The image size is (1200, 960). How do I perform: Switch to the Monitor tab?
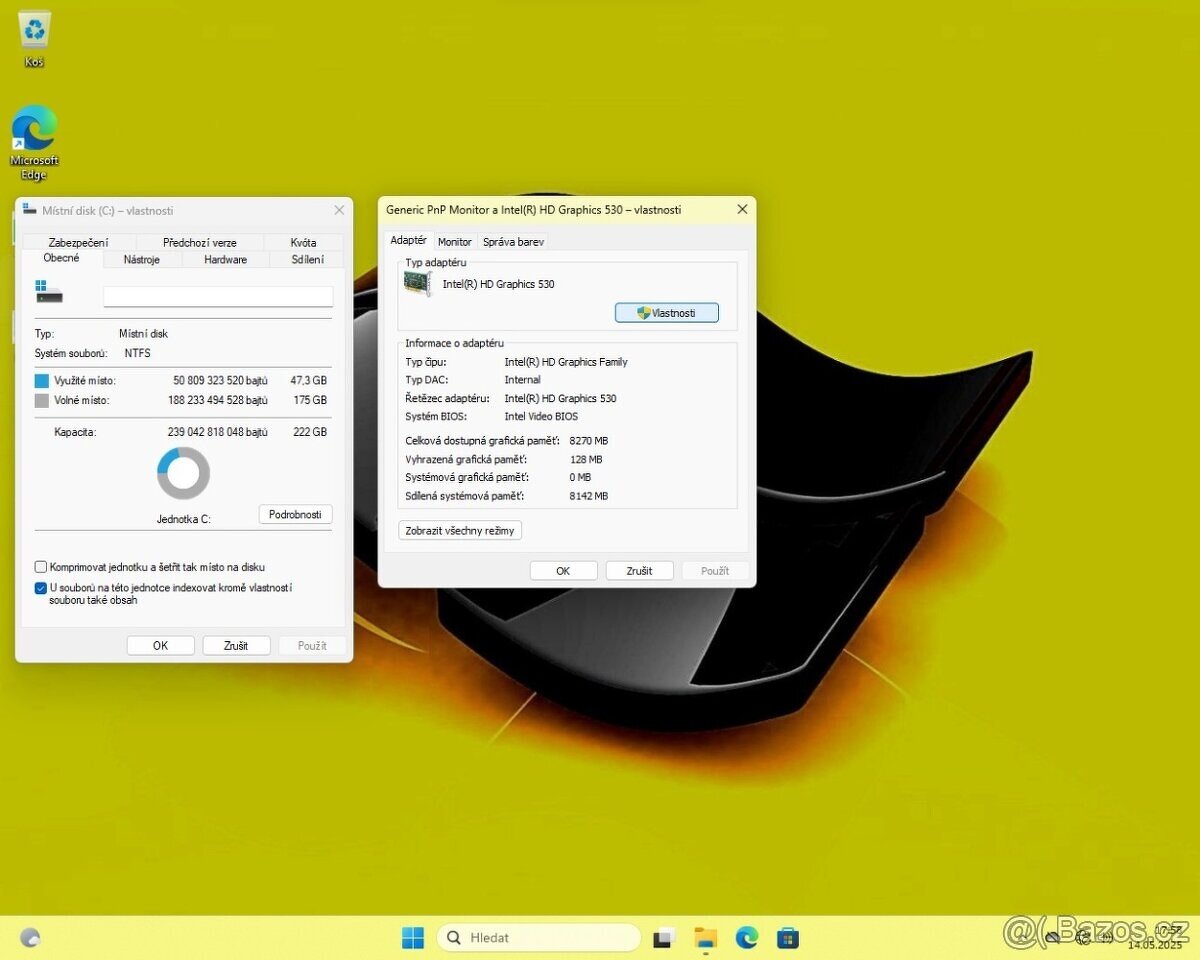(x=455, y=241)
